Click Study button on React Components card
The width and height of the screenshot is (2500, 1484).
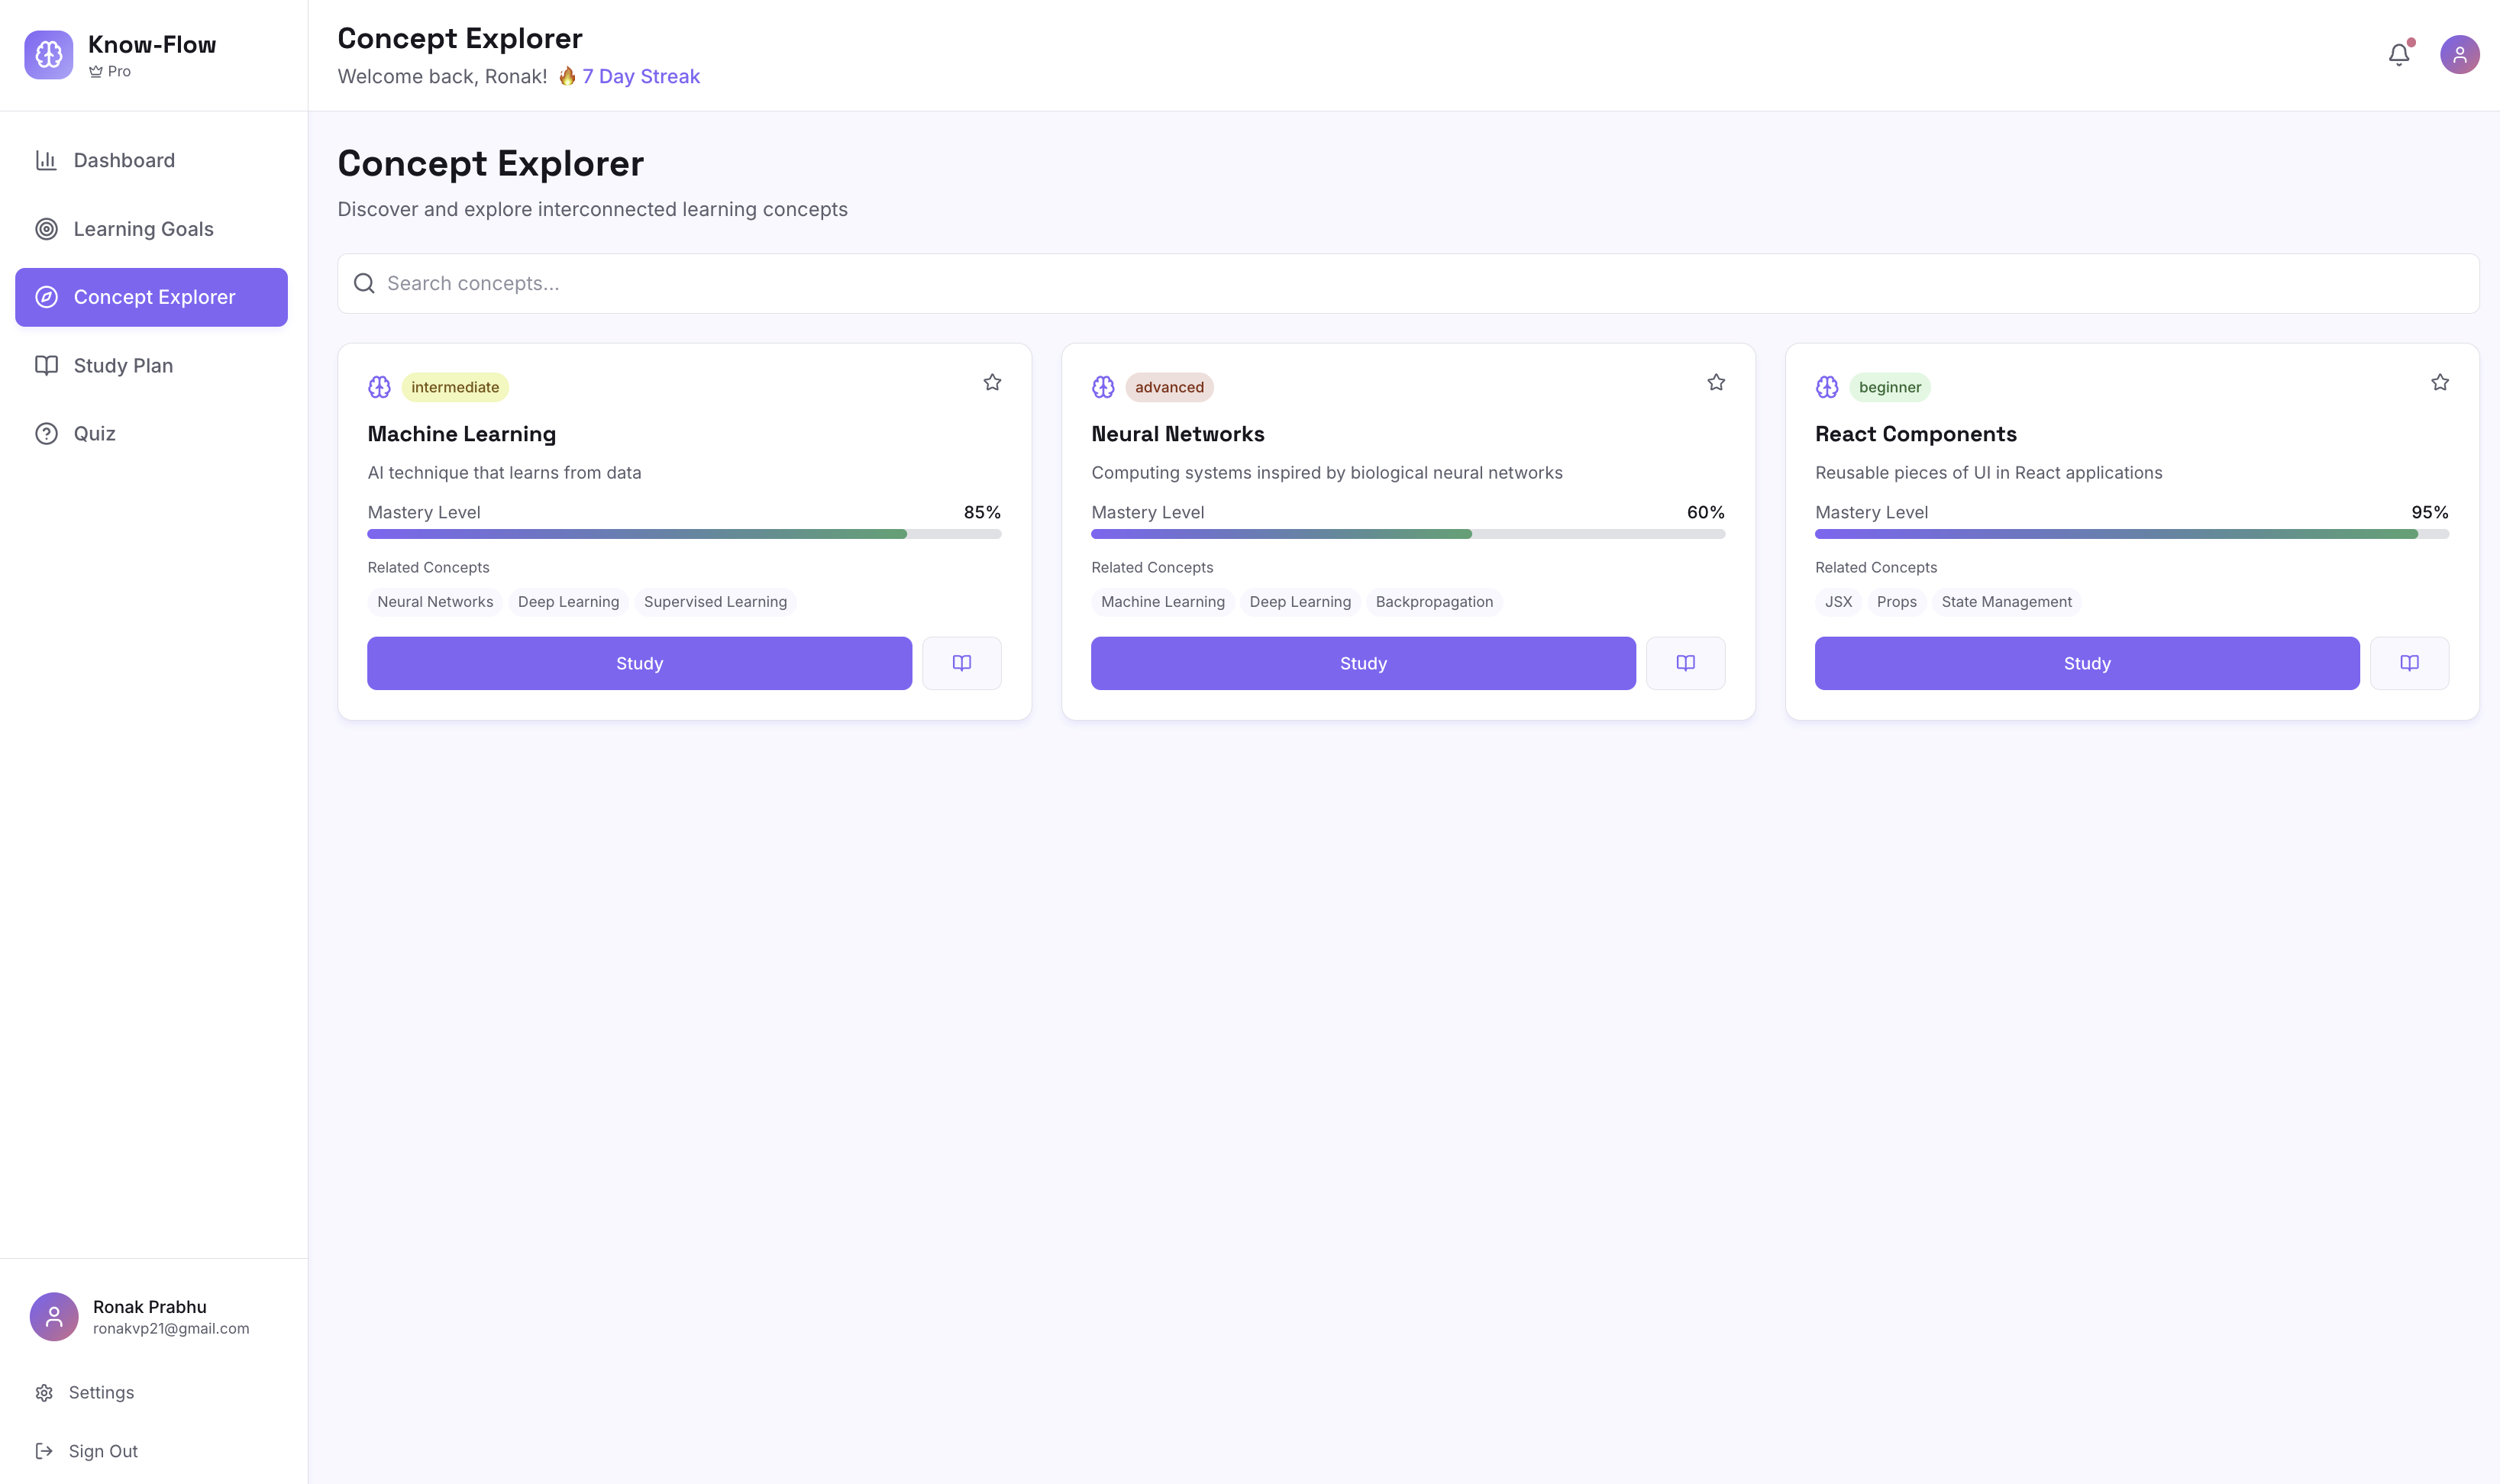[x=2086, y=663]
